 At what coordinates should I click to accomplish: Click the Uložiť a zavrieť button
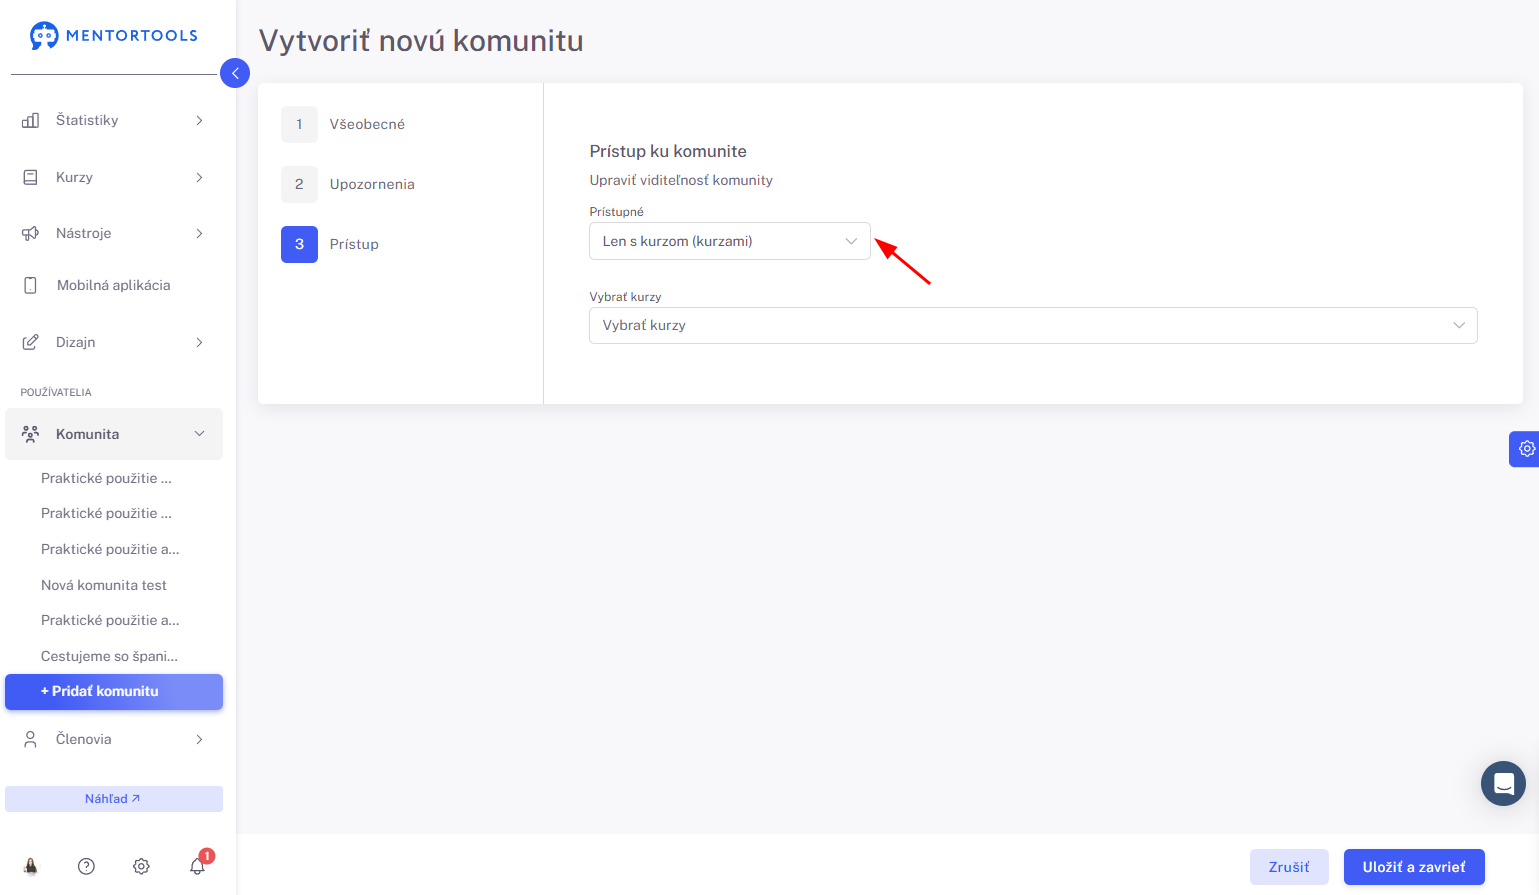click(1414, 867)
